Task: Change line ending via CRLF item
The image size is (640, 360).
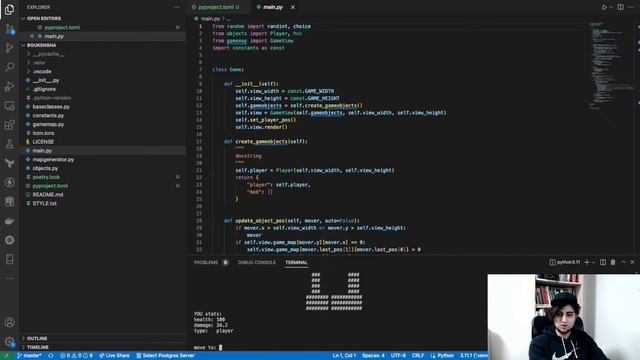Action: [418, 356]
